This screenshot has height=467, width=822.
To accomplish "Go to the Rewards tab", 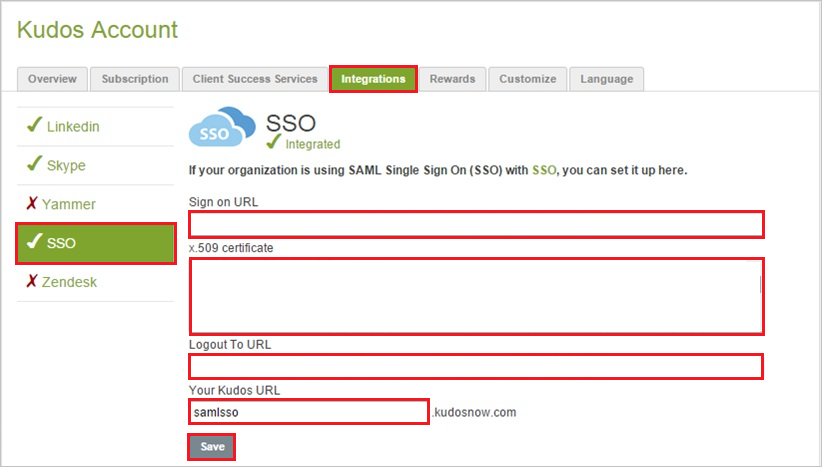I will [x=452, y=79].
